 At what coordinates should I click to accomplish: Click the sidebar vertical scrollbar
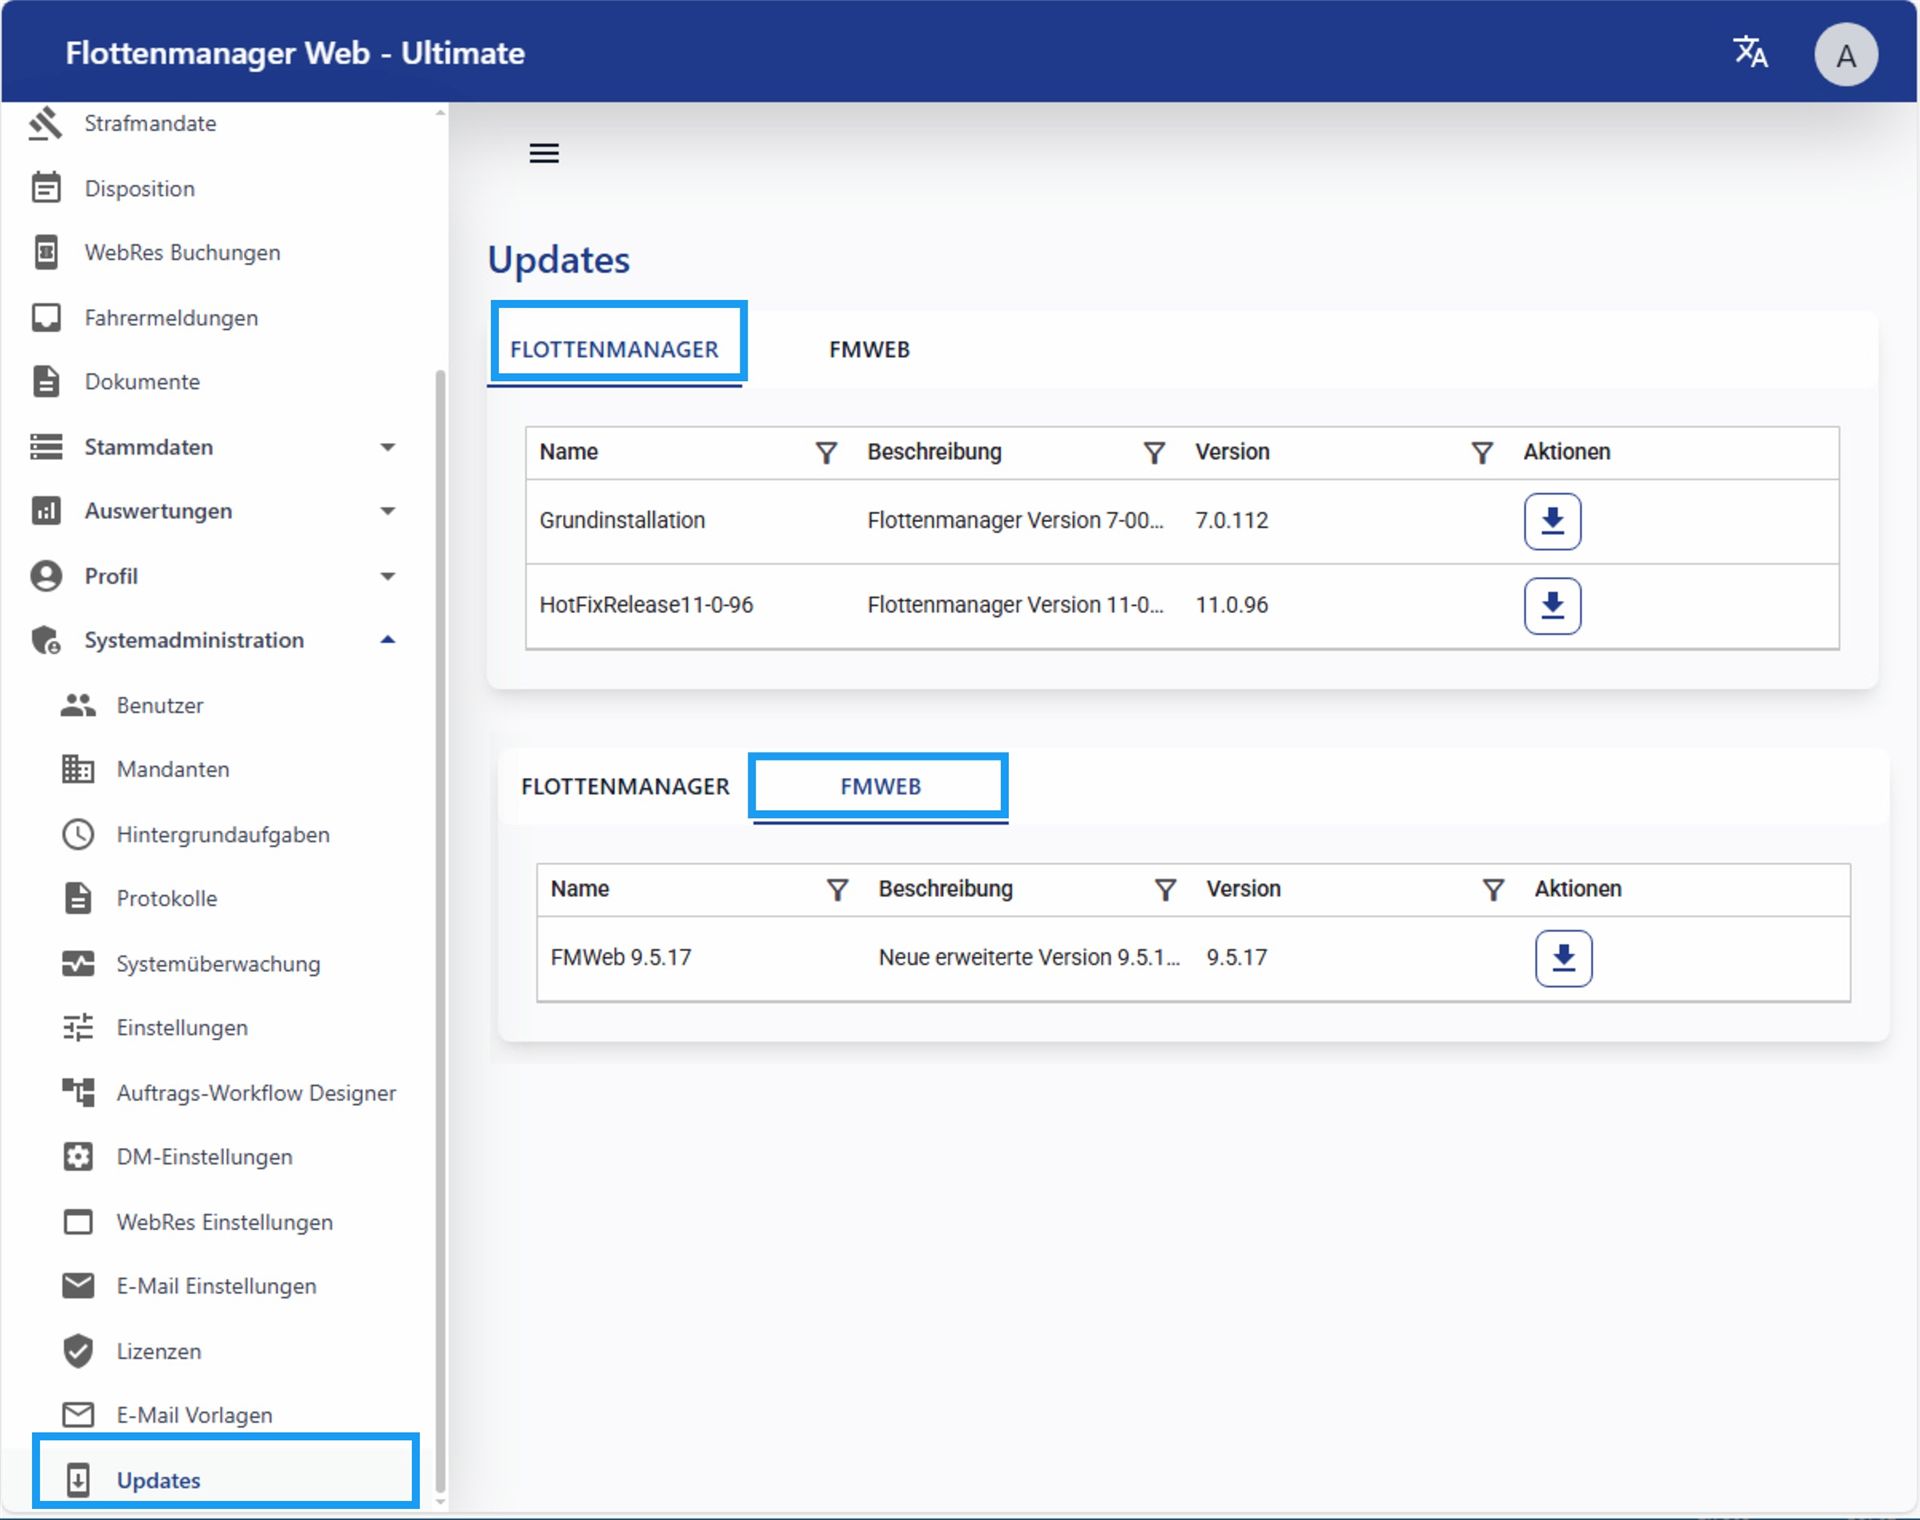[x=440, y=900]
